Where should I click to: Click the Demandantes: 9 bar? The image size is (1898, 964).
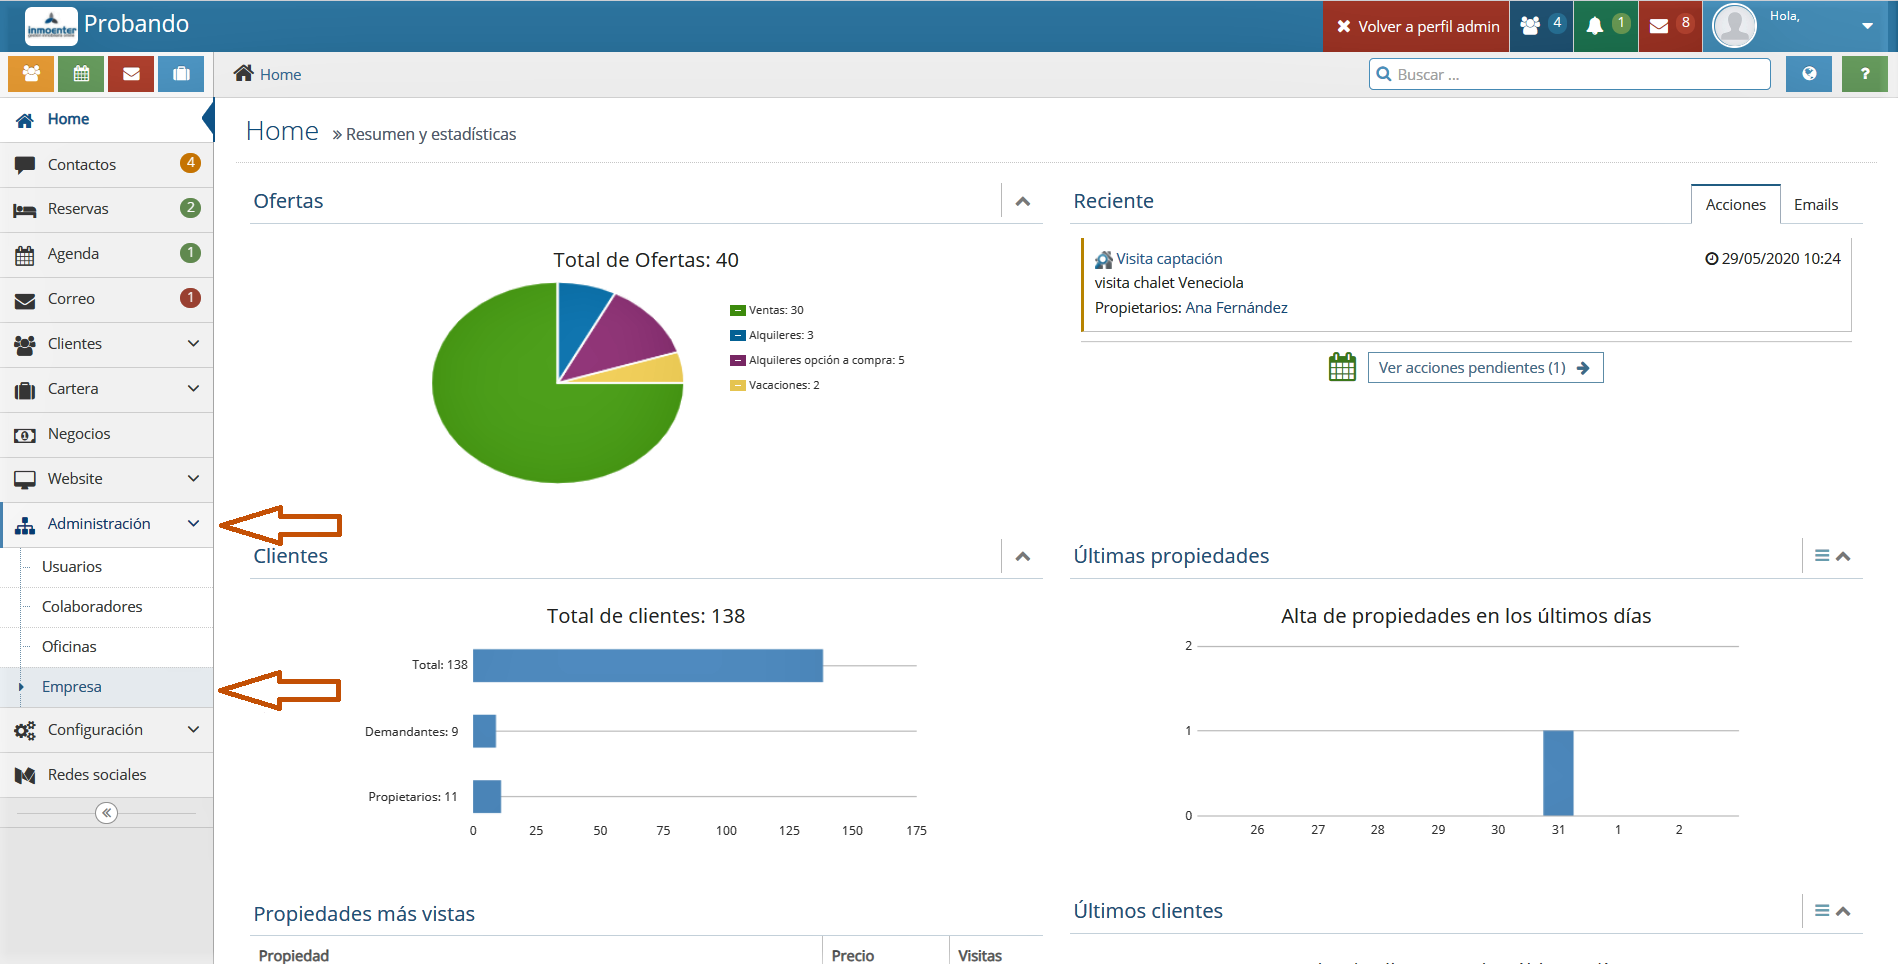pyautogui.click(x=484, y=731)
